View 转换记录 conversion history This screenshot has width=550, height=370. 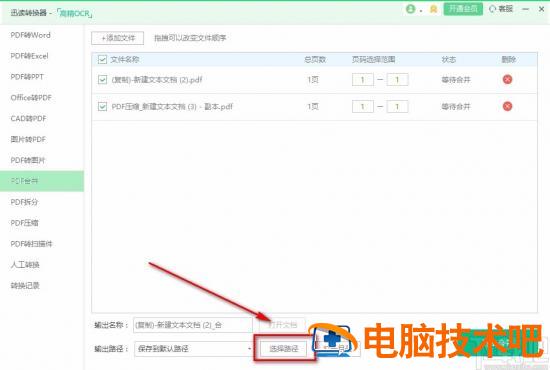[25, 285]
